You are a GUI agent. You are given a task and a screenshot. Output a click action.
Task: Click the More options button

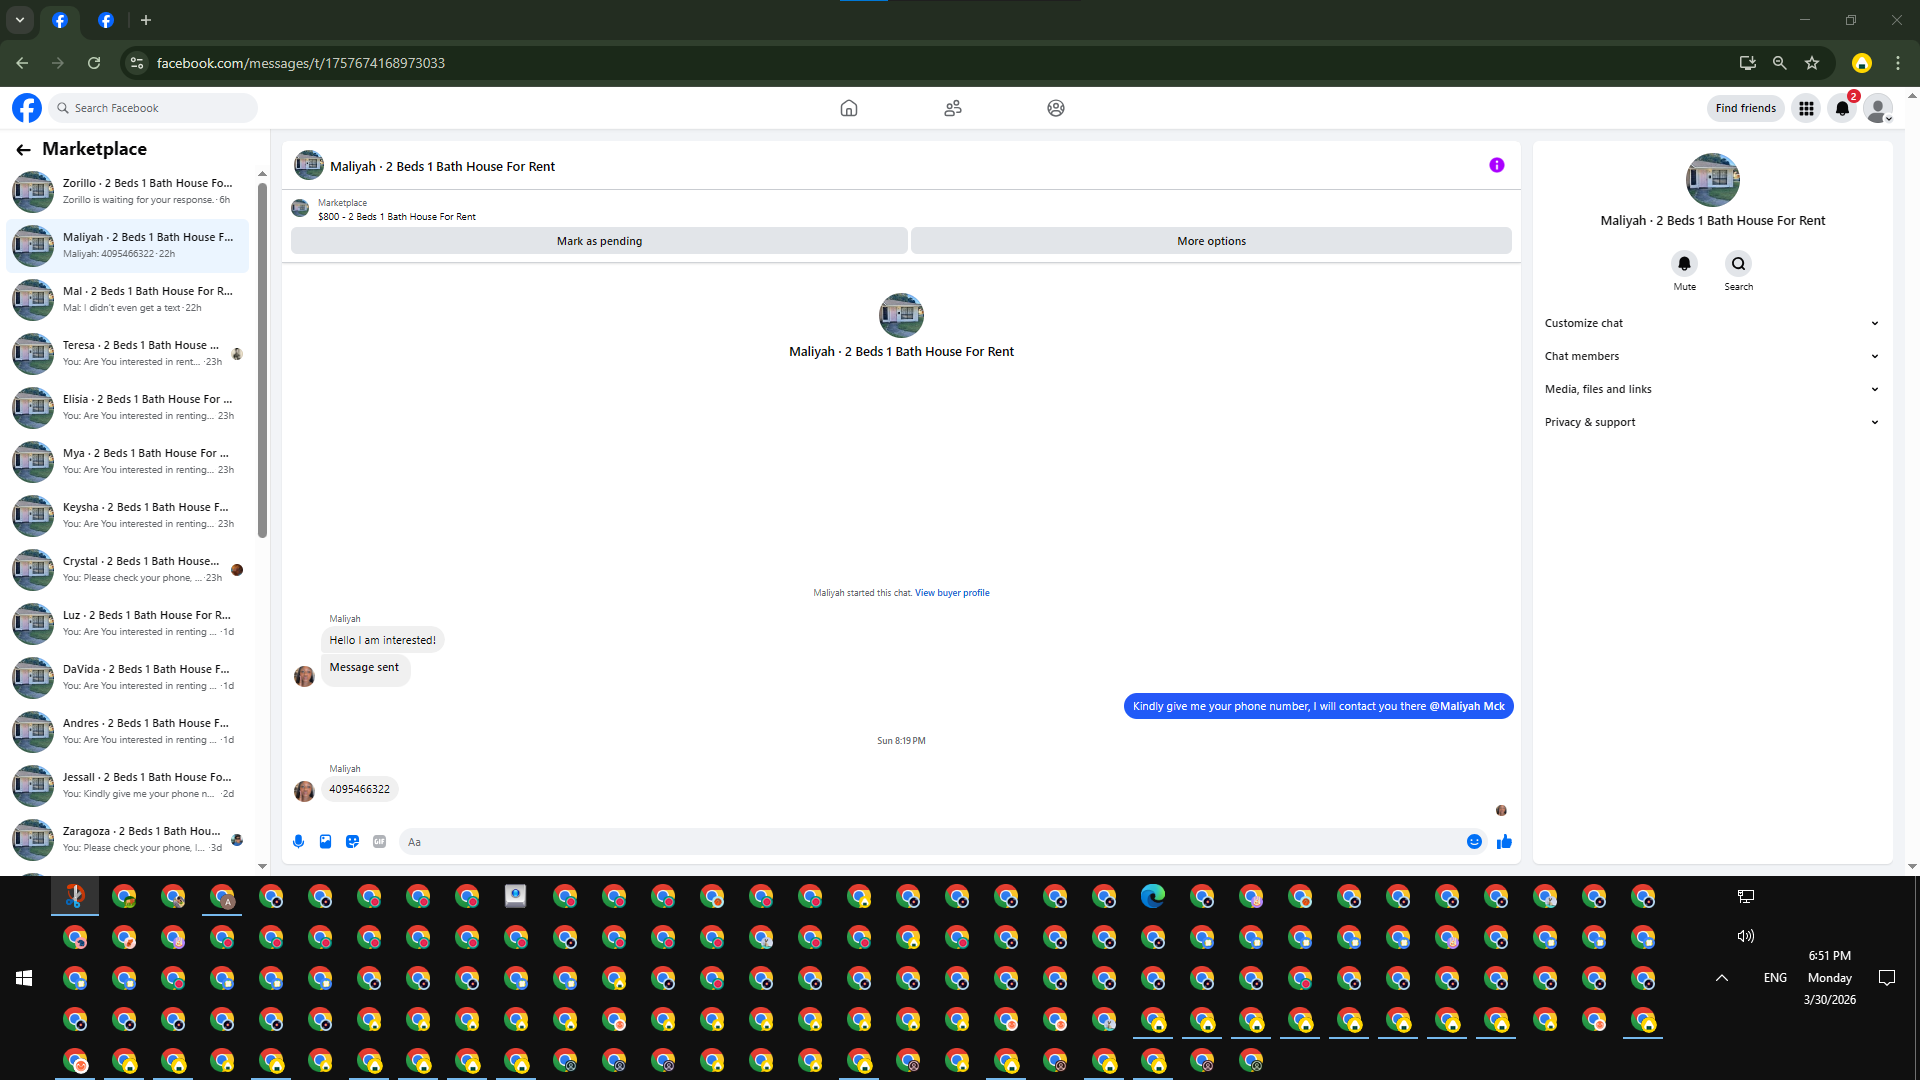point(1211,241)
